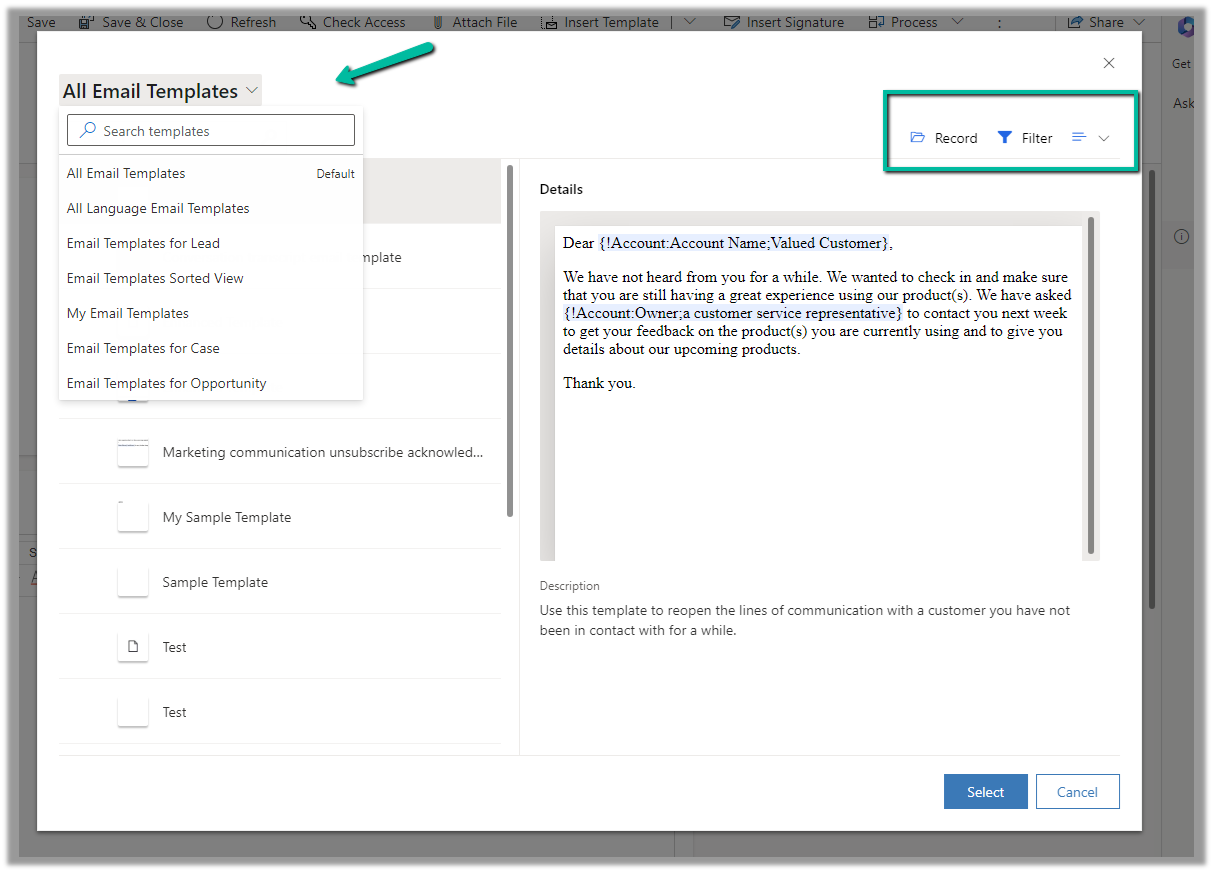Click the Sample Template thumbnail icon

click(133, 582)
